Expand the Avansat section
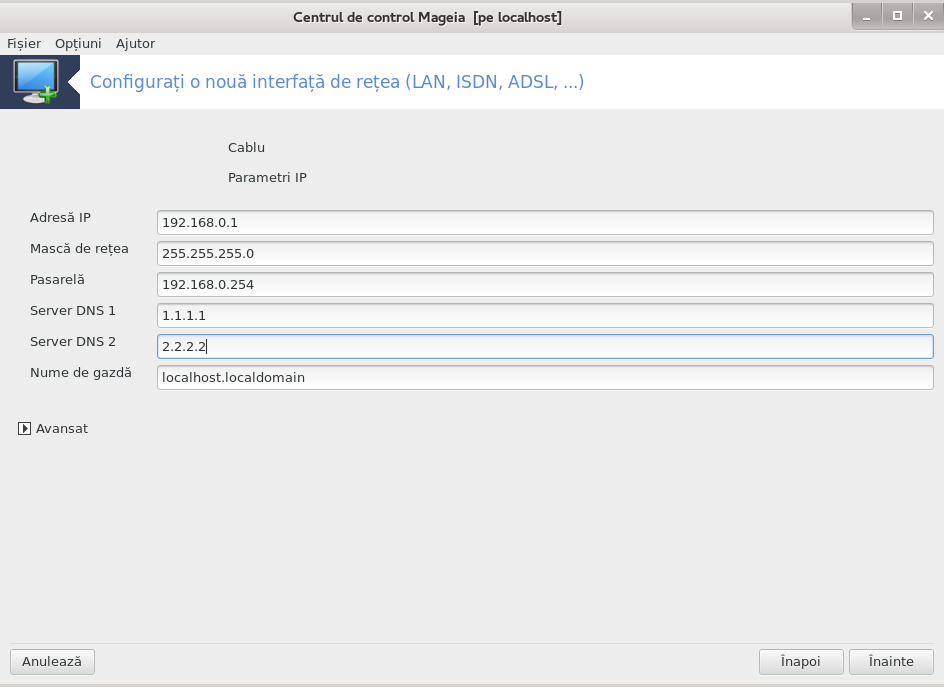Viewport: 944px width, 687px height. [24, 429]
